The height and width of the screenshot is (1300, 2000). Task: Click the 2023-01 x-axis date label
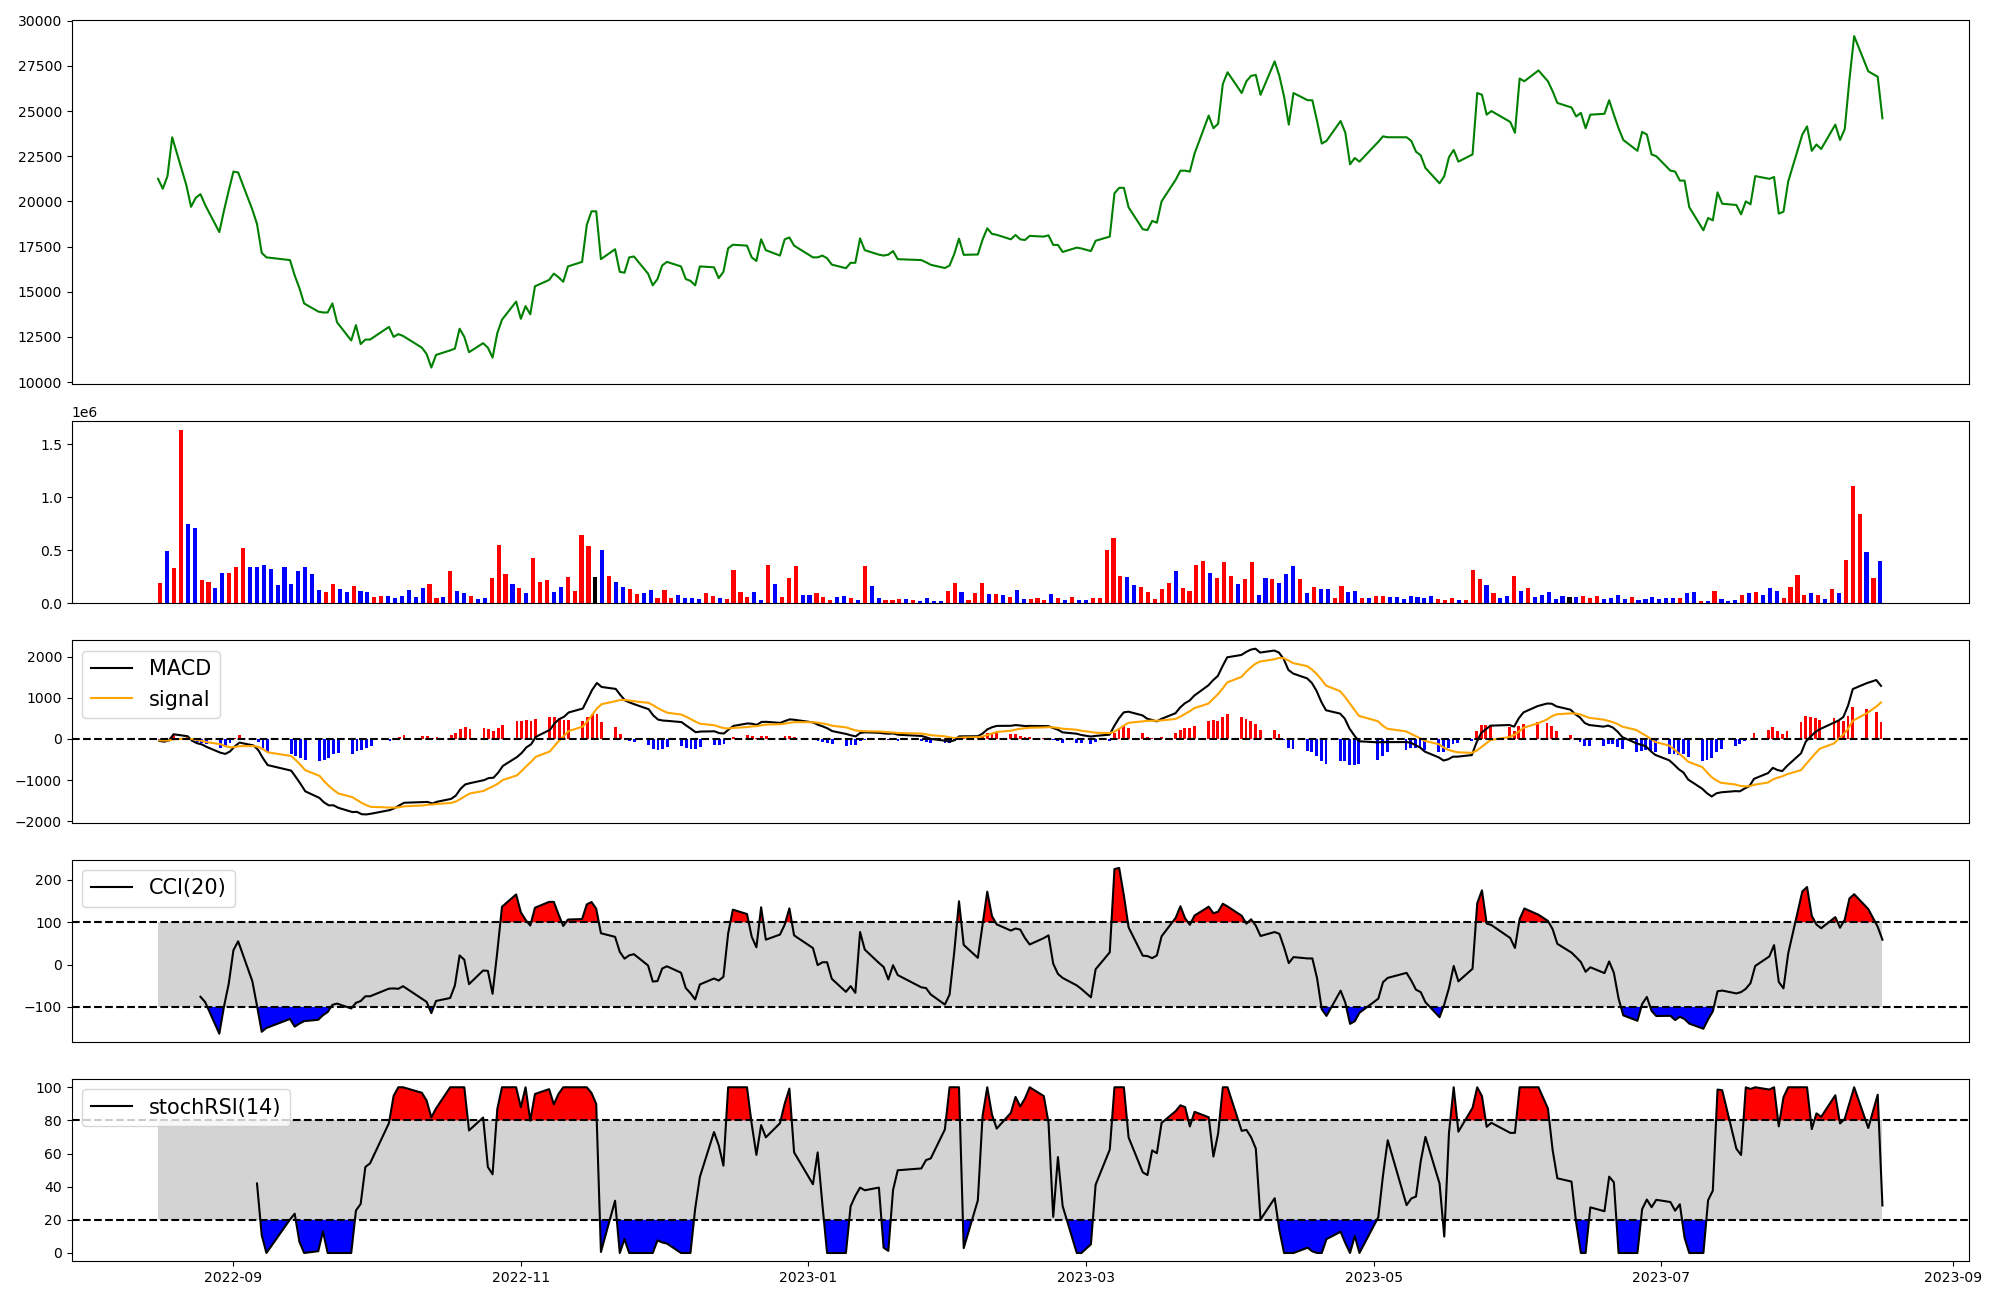[807, 1277]
